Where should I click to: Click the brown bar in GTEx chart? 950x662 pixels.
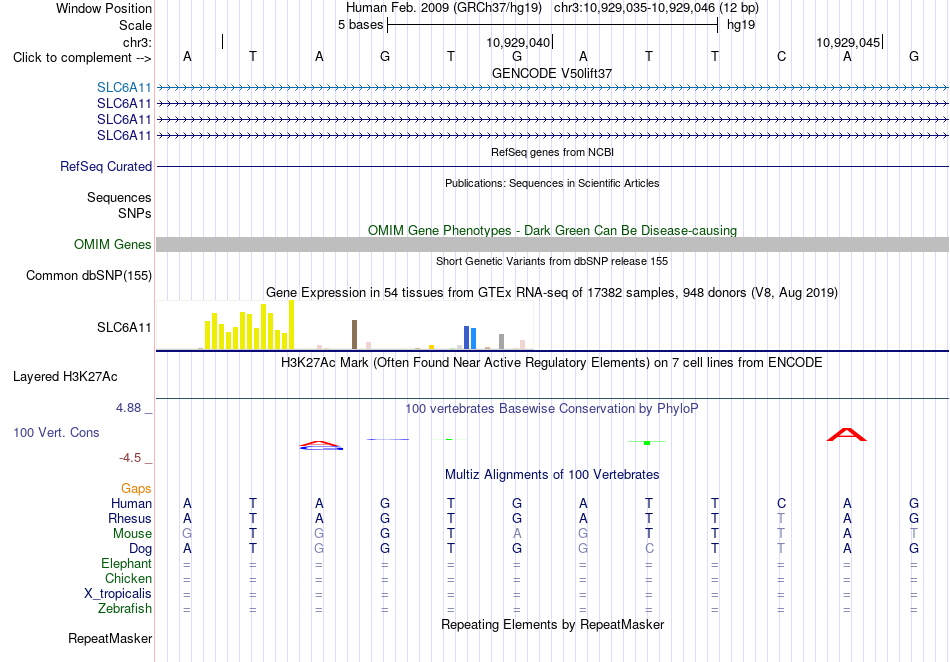pos(354,334)
